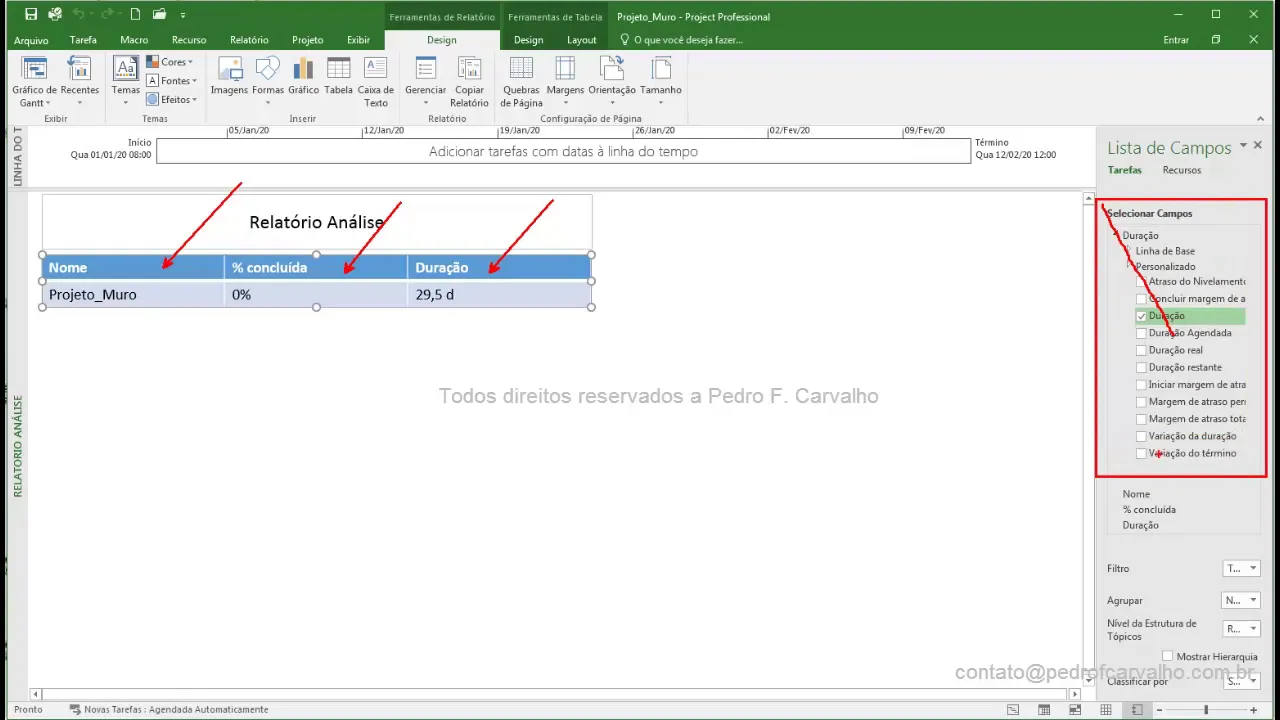Click the Relatório Análise title text
The image size is (1280, 720).
(x=316, y=222)
